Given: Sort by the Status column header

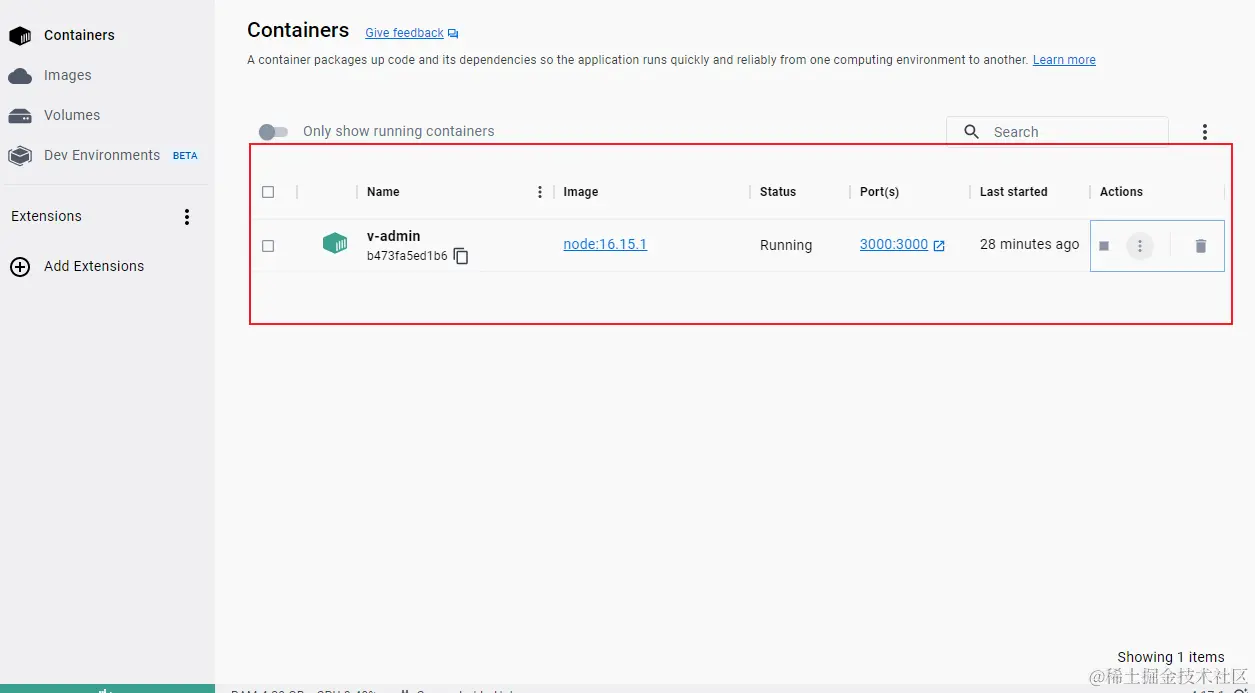Looking at the screenshot, I should click(x=778, y=192).
